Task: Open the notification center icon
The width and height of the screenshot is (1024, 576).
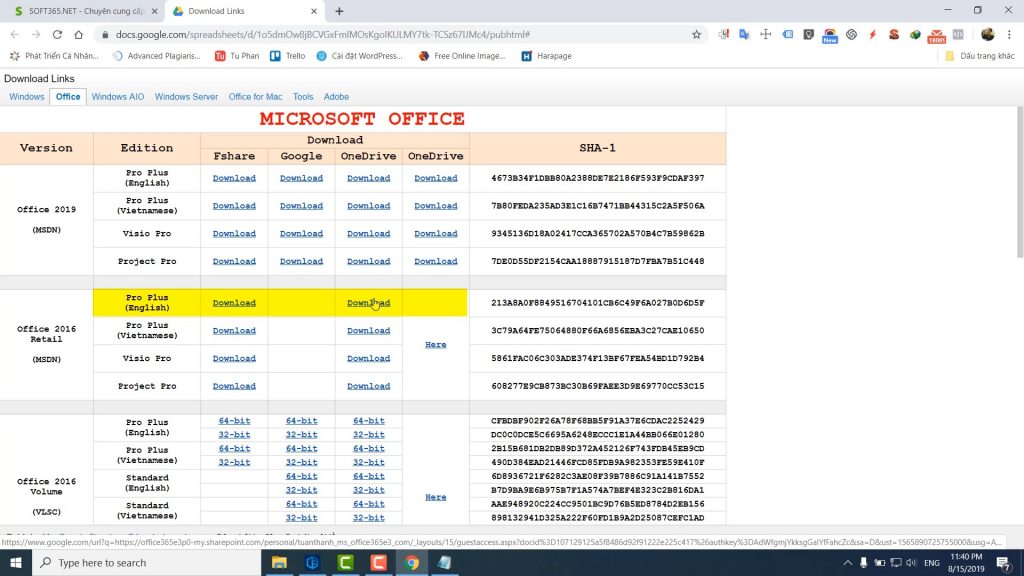Action: [x=1004, y=562]
